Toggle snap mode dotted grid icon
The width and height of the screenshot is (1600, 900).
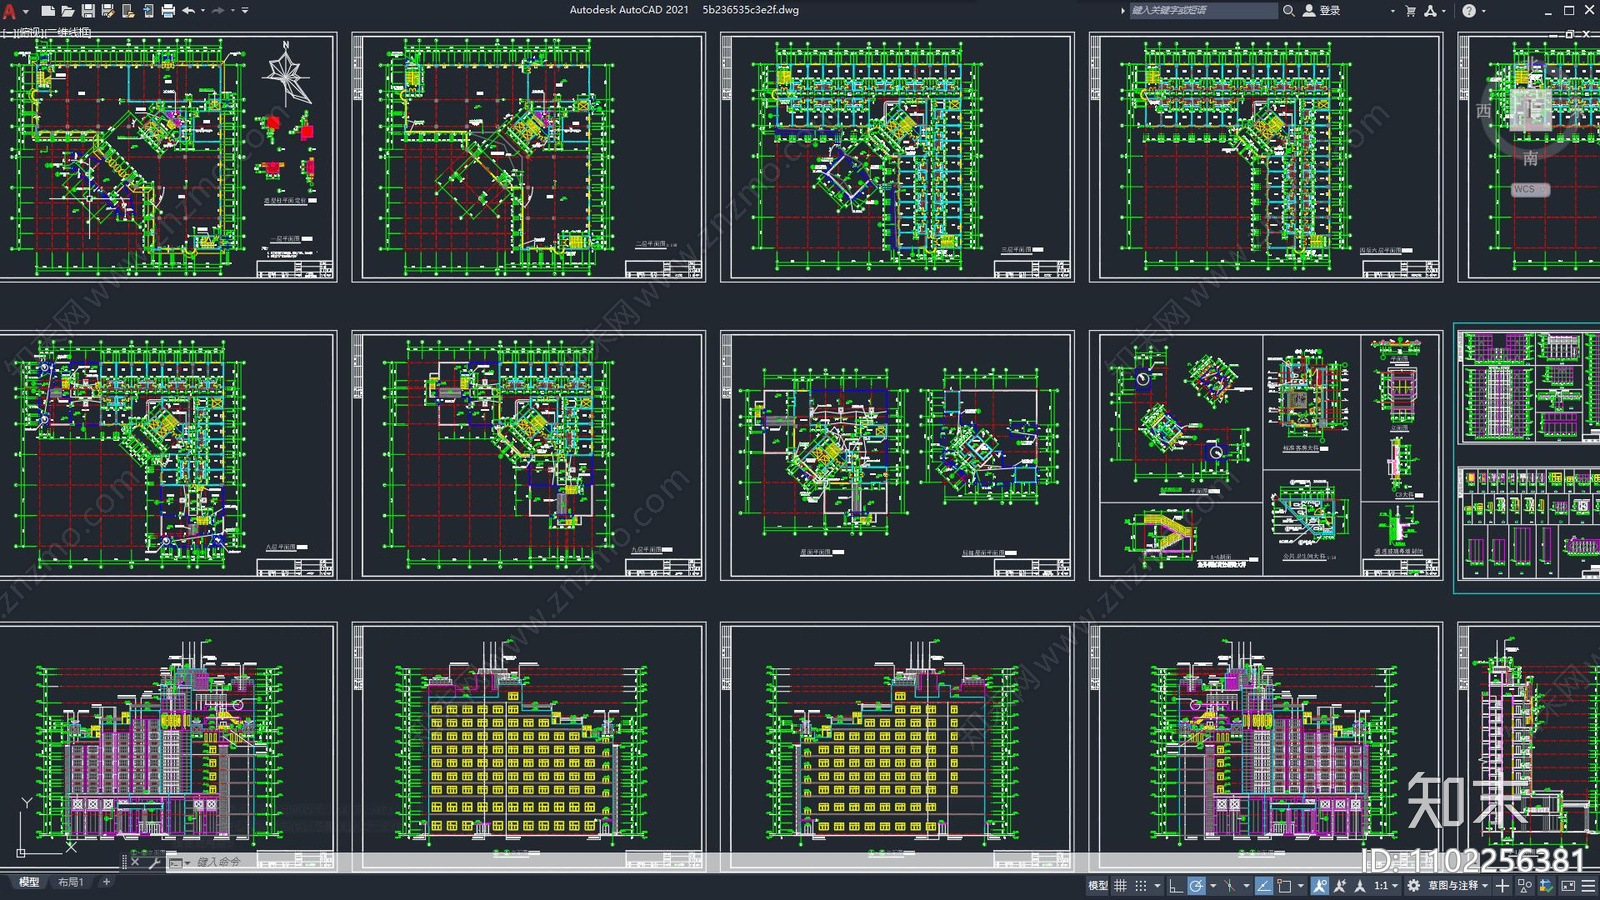[x=1141, y=886]
